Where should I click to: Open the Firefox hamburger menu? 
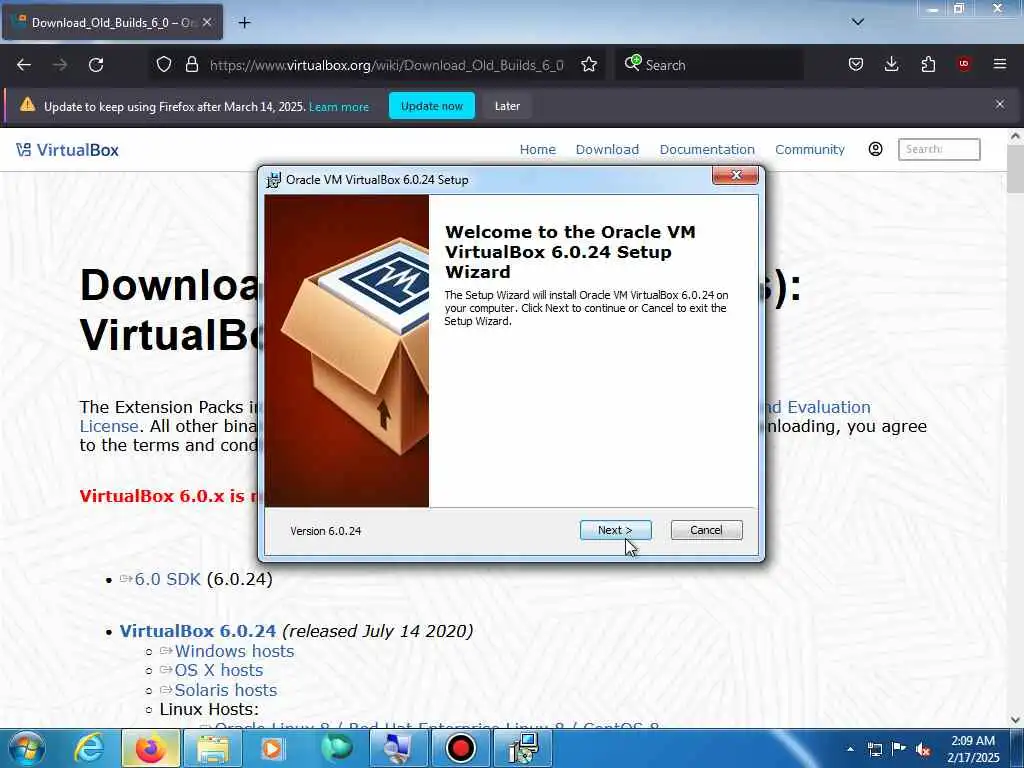pos(1000,64)
